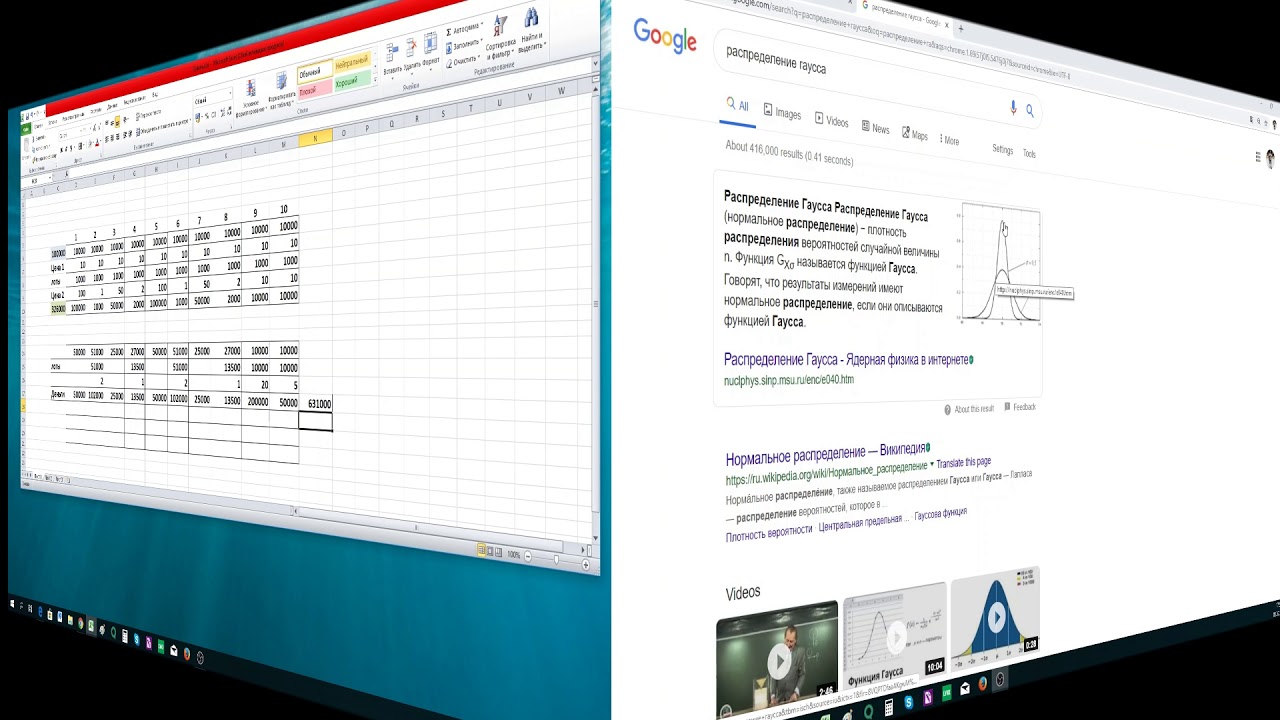
Task: Click the Format as Table icon
Action: [x=281, y=80]
